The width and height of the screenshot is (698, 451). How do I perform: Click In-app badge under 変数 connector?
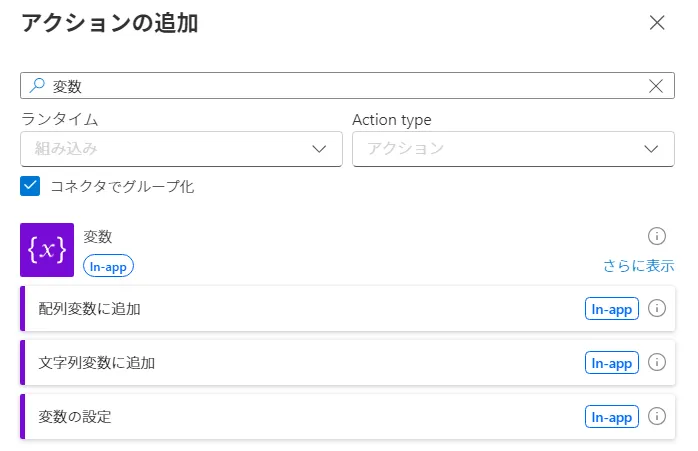[x=108, y=266]
